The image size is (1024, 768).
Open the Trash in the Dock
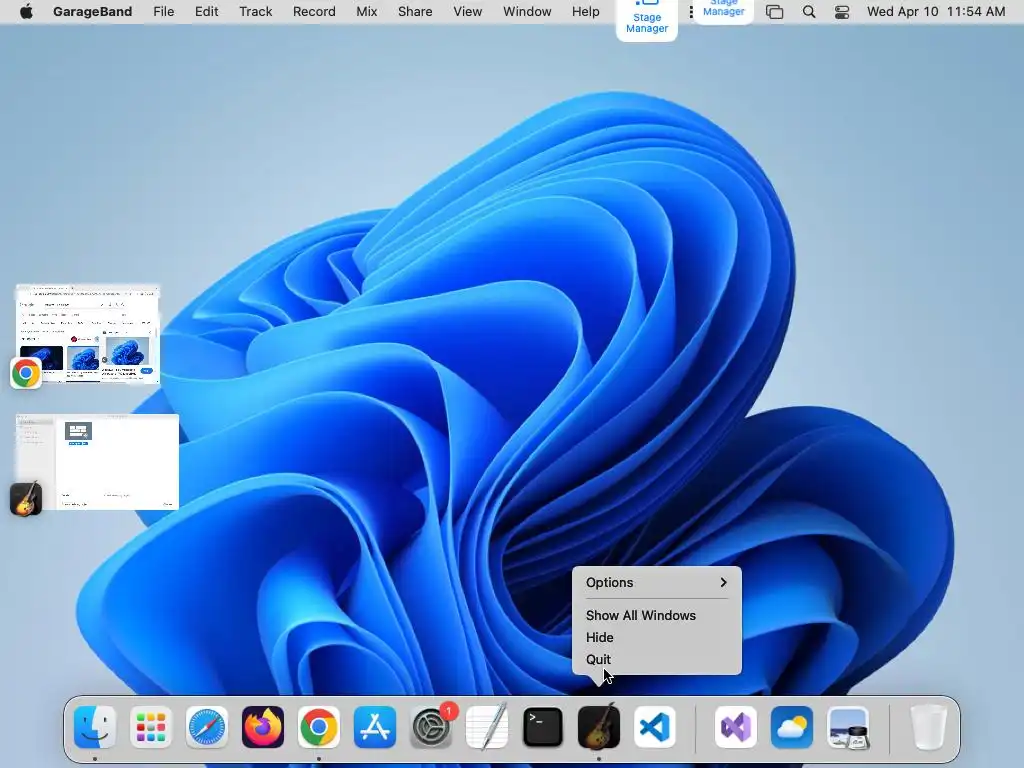(928, 727)
